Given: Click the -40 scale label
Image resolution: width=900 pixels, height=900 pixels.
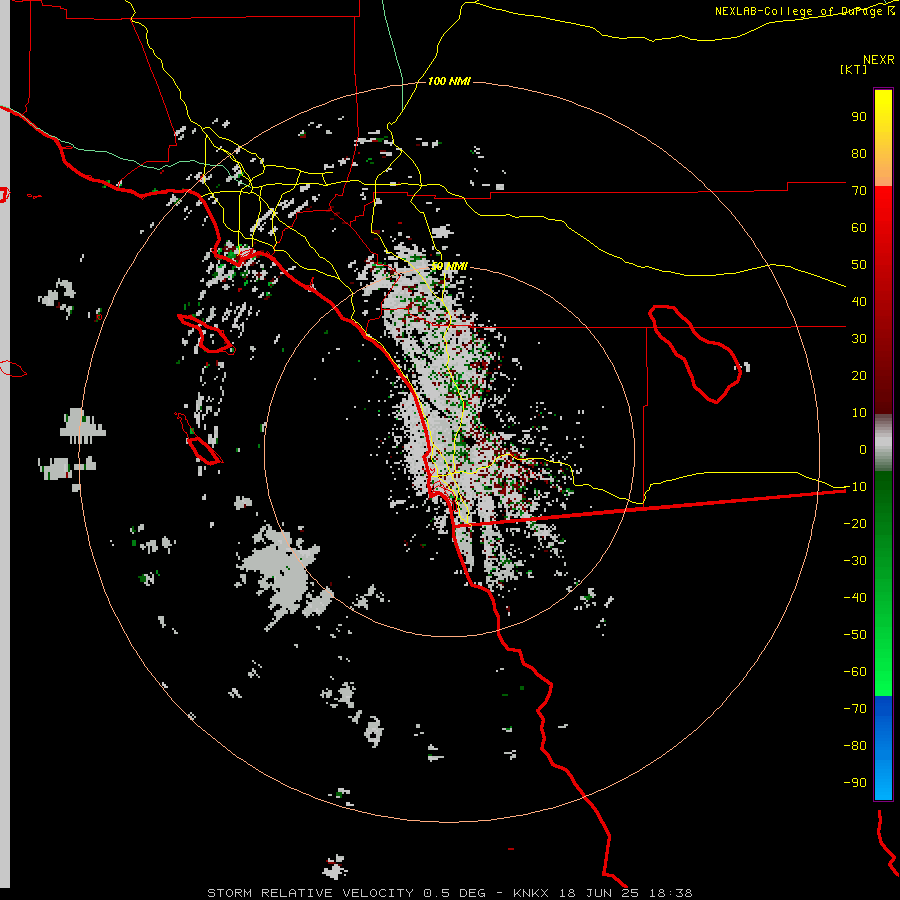Looking at the screenshot, I should [855, 598].
